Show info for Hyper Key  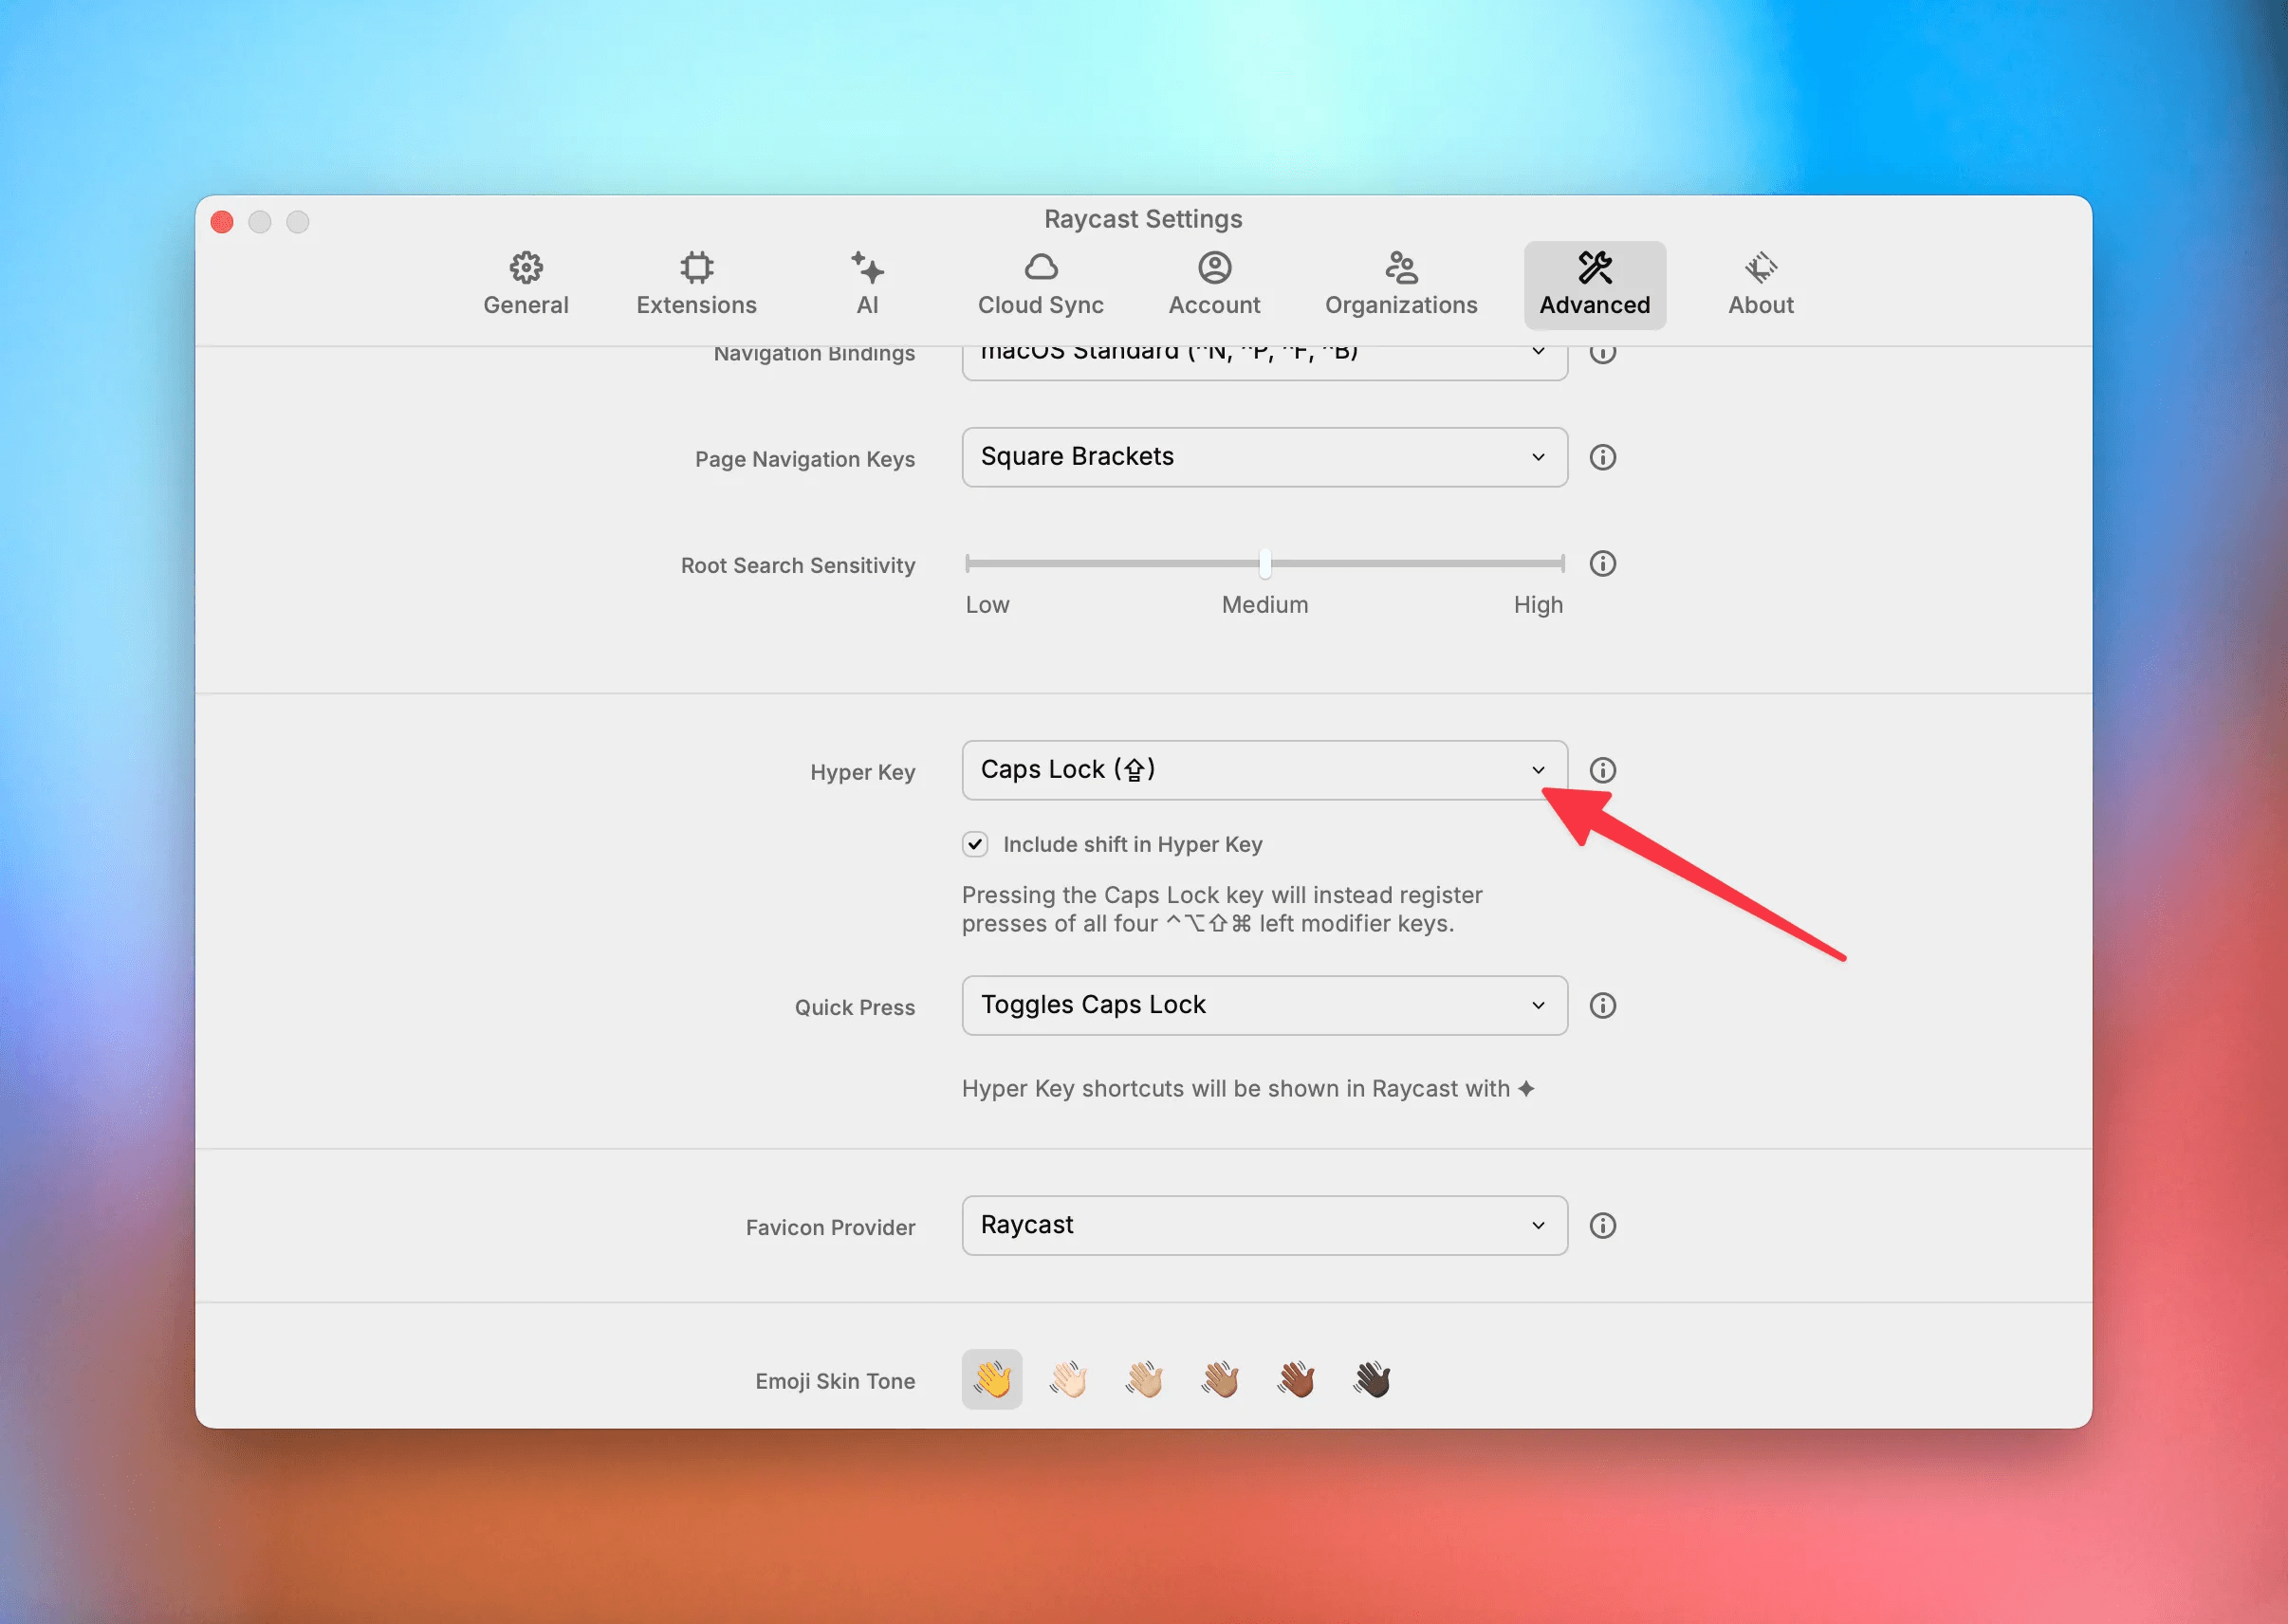(1603, 770)
